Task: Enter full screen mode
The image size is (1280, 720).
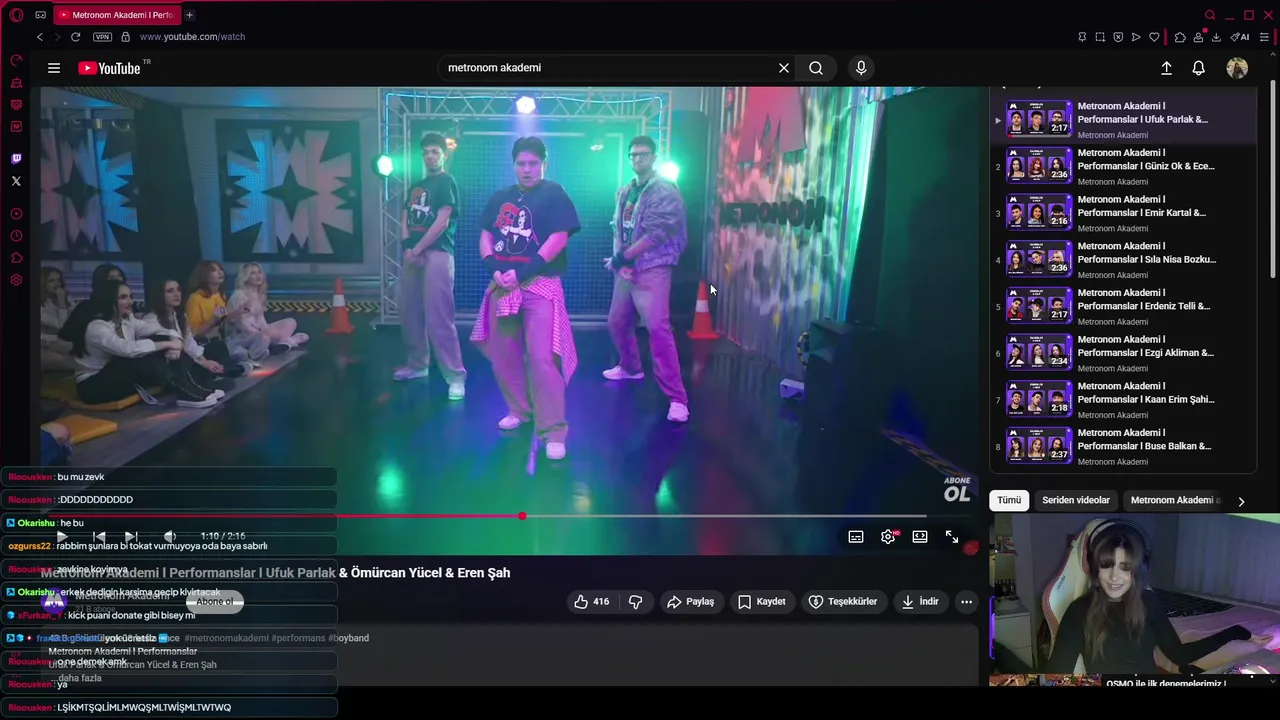Action: point(952,537)
